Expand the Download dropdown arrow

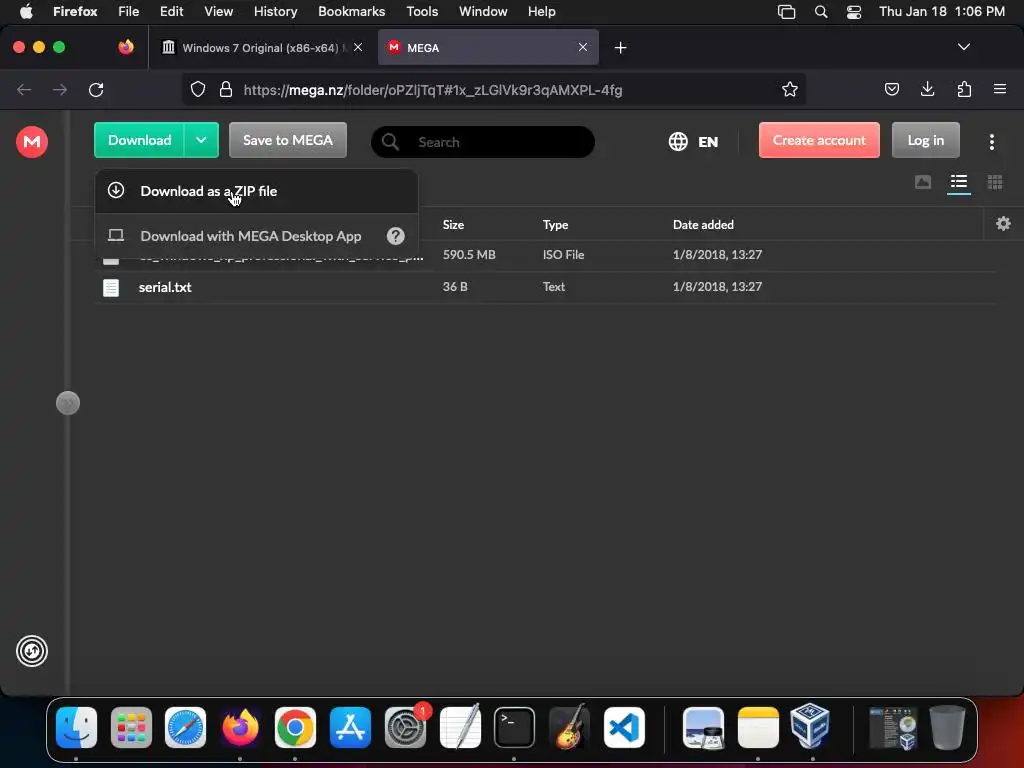point(201,140)
